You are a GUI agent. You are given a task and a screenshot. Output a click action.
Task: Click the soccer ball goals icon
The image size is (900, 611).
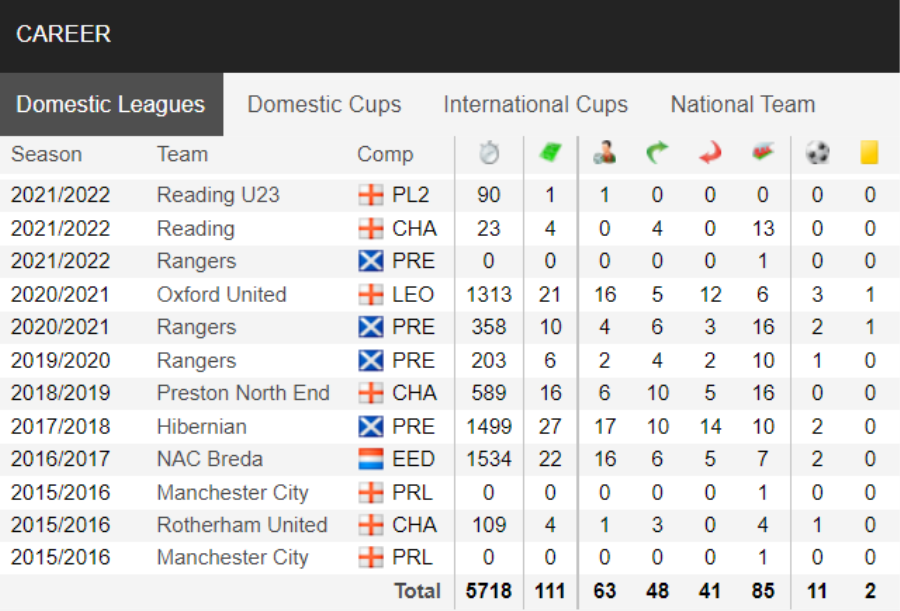(x=817, y=153)
